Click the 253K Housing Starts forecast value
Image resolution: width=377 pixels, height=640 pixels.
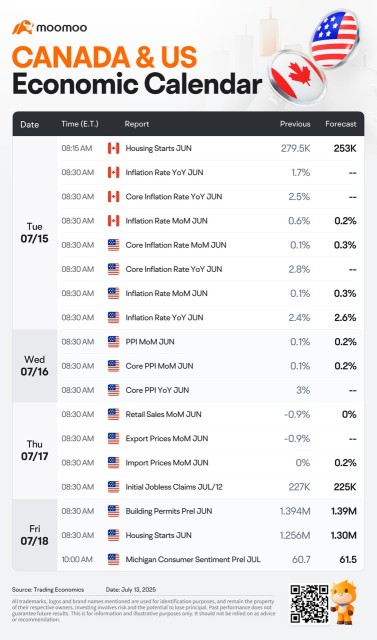point(344,148)
